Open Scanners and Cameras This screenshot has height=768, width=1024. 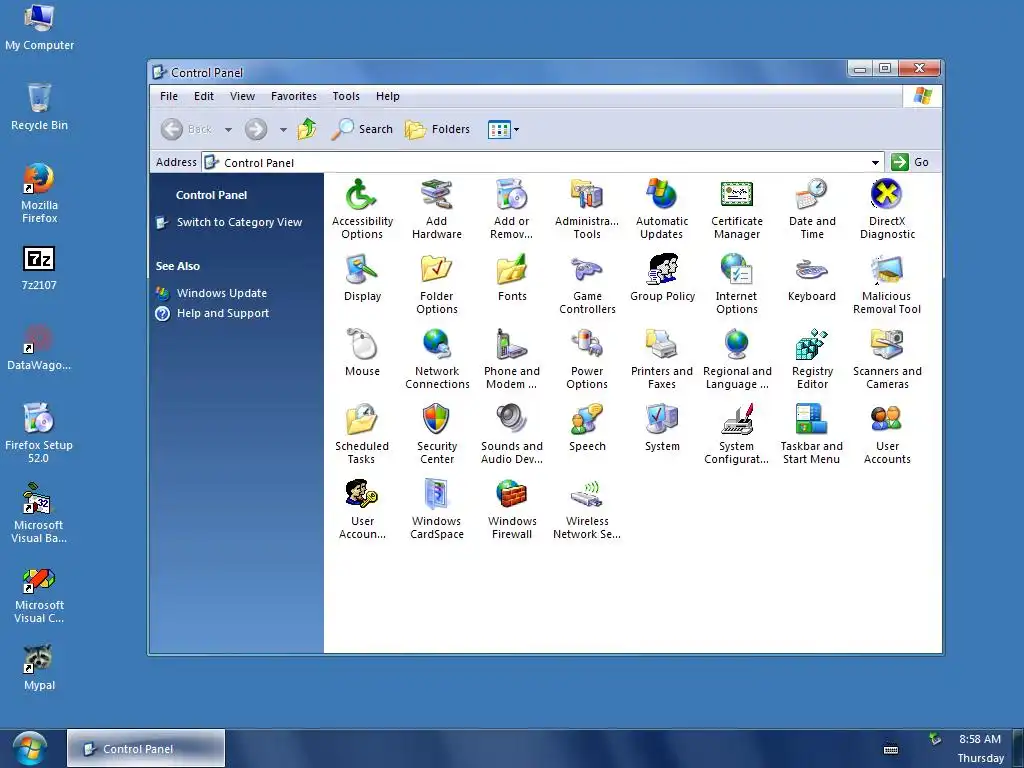[887, 359]
